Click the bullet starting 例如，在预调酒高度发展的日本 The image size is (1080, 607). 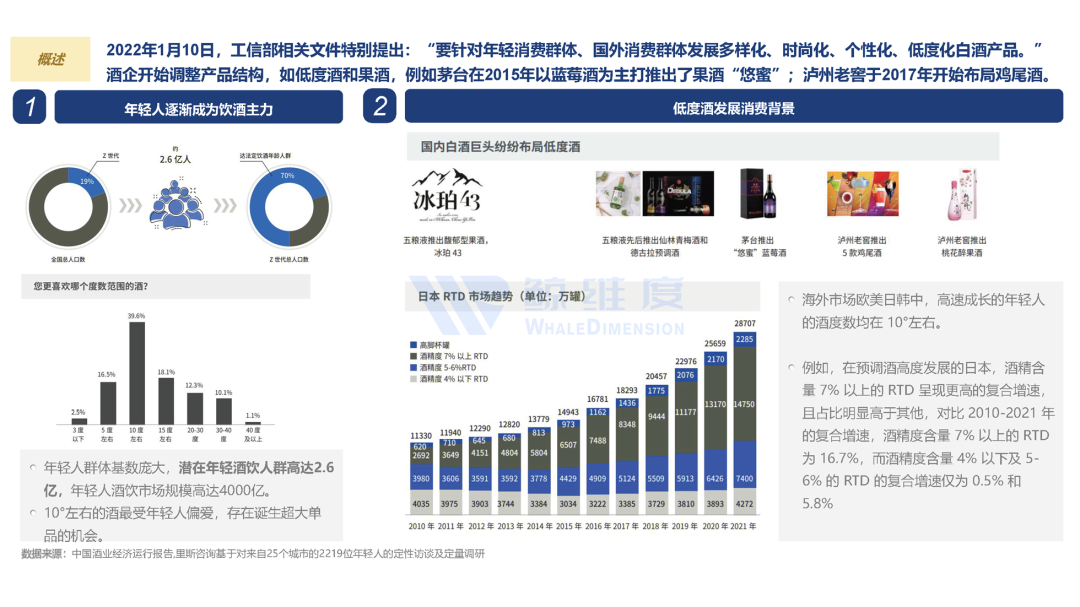click(922, 435)
